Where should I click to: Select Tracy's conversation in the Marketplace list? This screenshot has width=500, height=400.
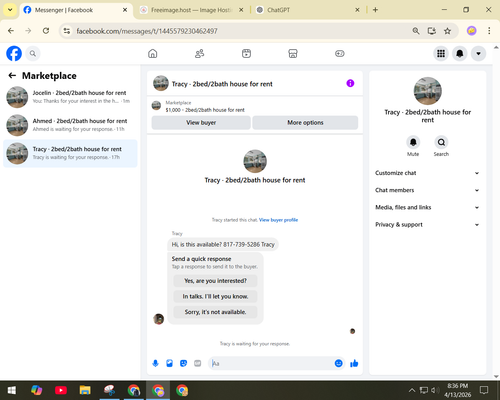pyautogui.click(x=70, y=153)
